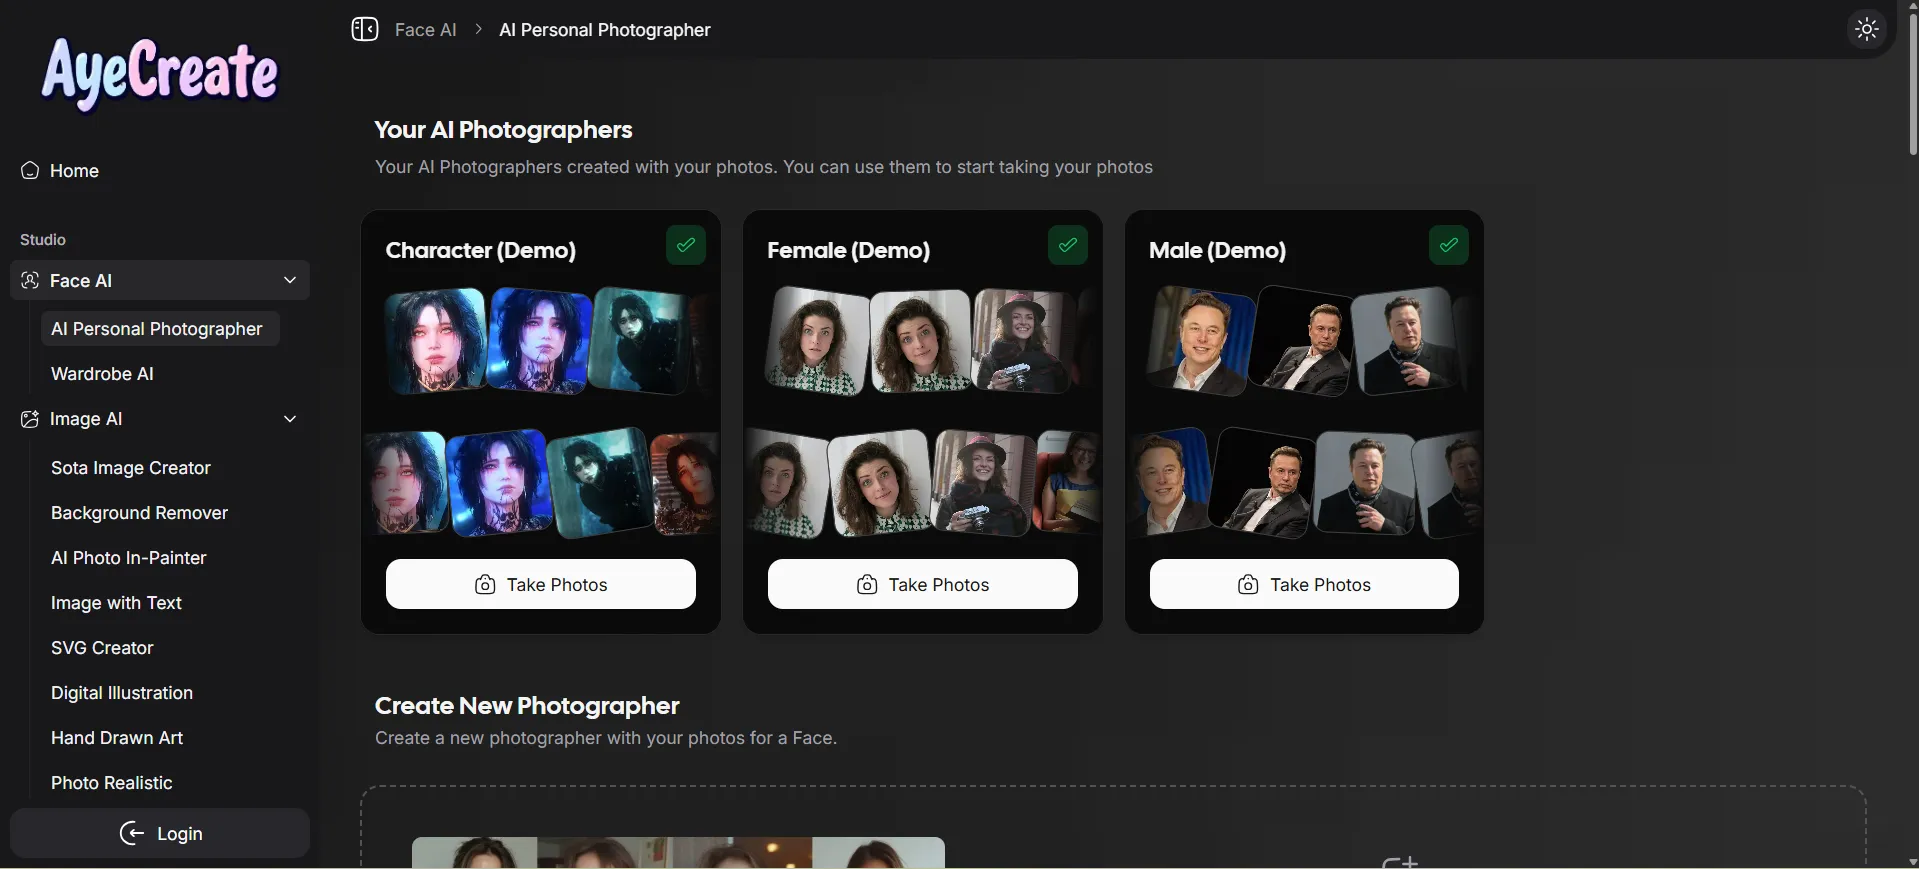Image resolution: width=1919 pixels, height=869 pixels.
Task: Click breadcrumb chevron after Face AI
Action: pyautogui.click(x=479, y=30)
